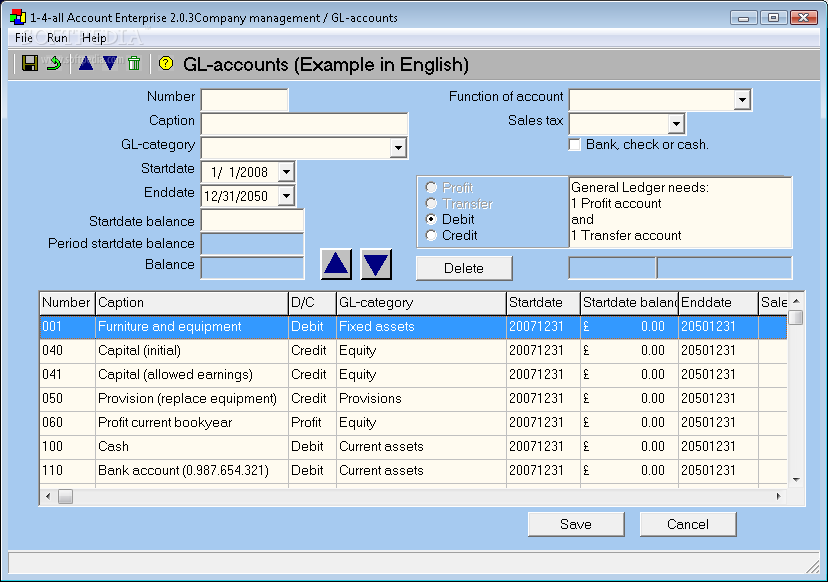Click the small blue up arrow in toolbar
828x582 pixels.
(85, 64)
